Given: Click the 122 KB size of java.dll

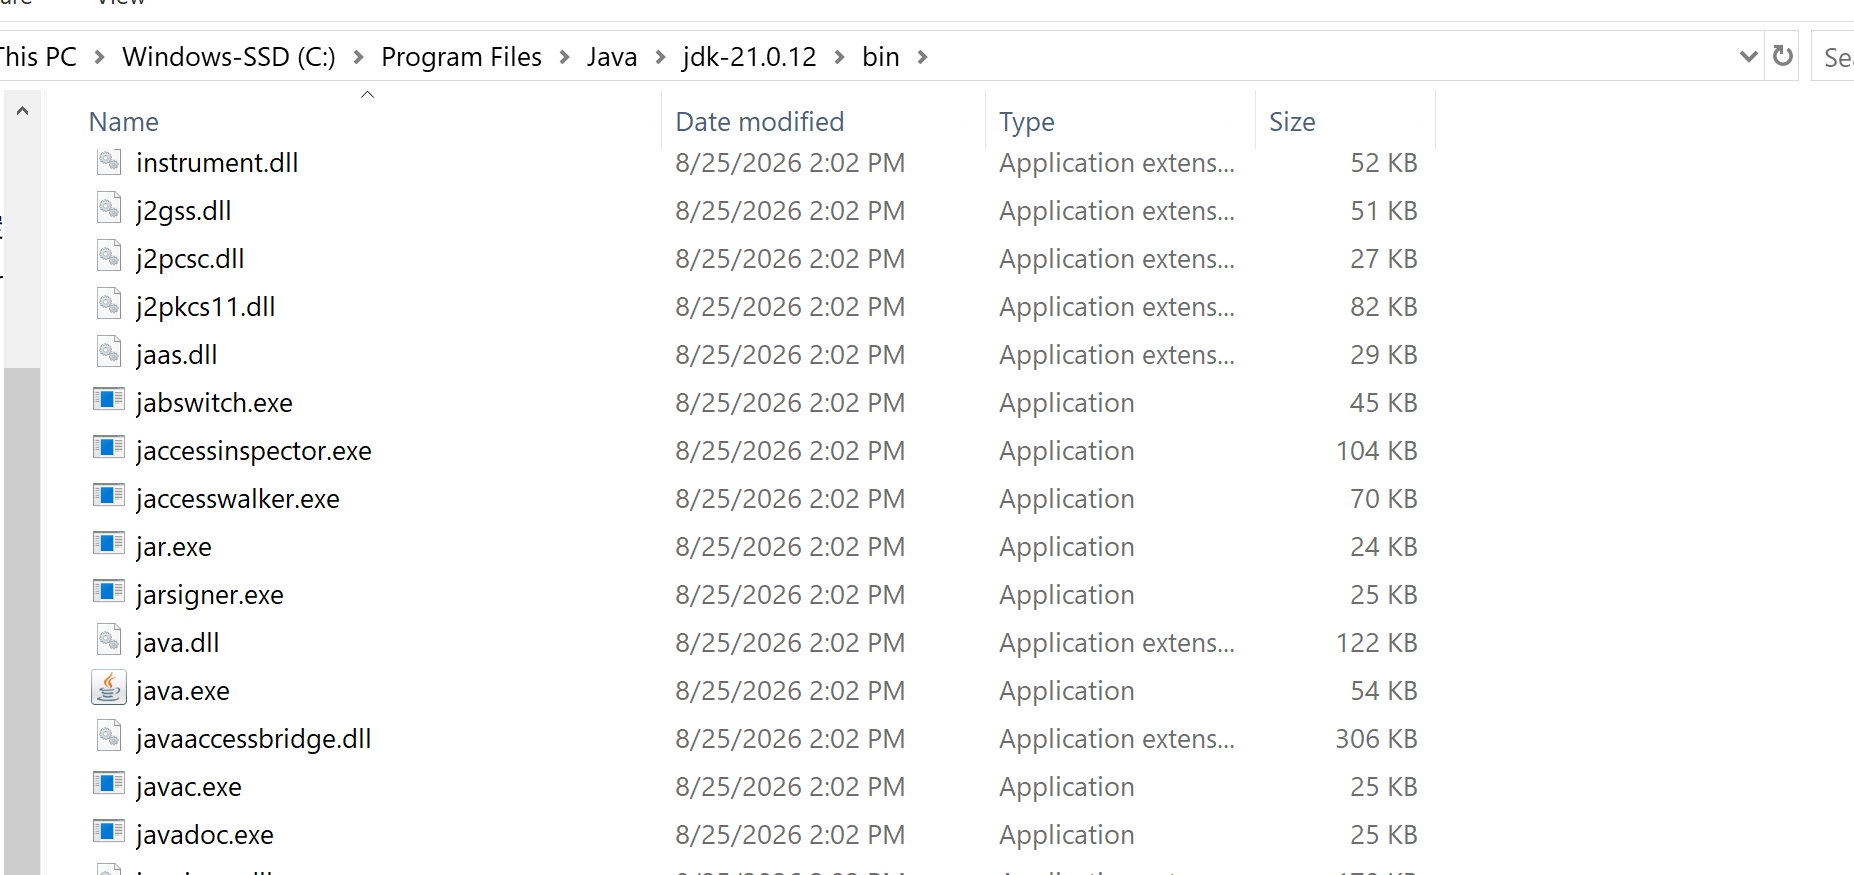Looking at the screenshot, I should click(x=1377, y=643).
